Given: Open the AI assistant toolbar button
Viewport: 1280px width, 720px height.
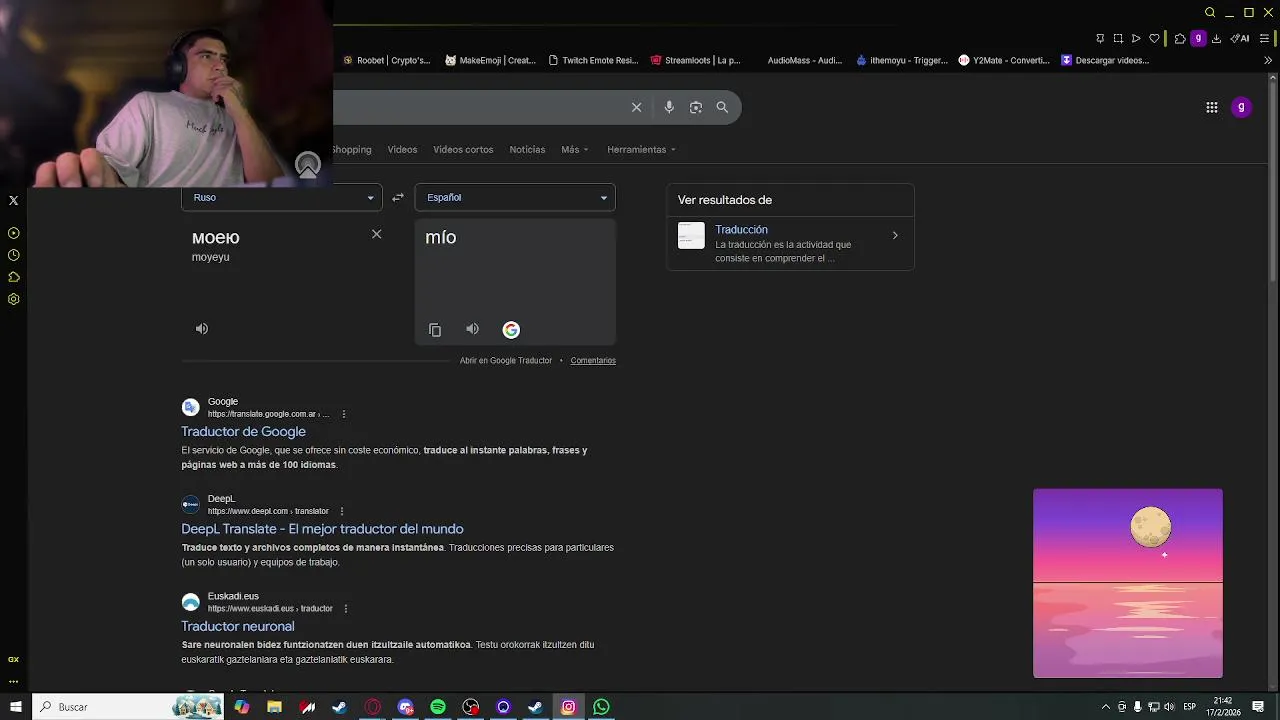Looking at the screenshot, I should [1240, 38].
